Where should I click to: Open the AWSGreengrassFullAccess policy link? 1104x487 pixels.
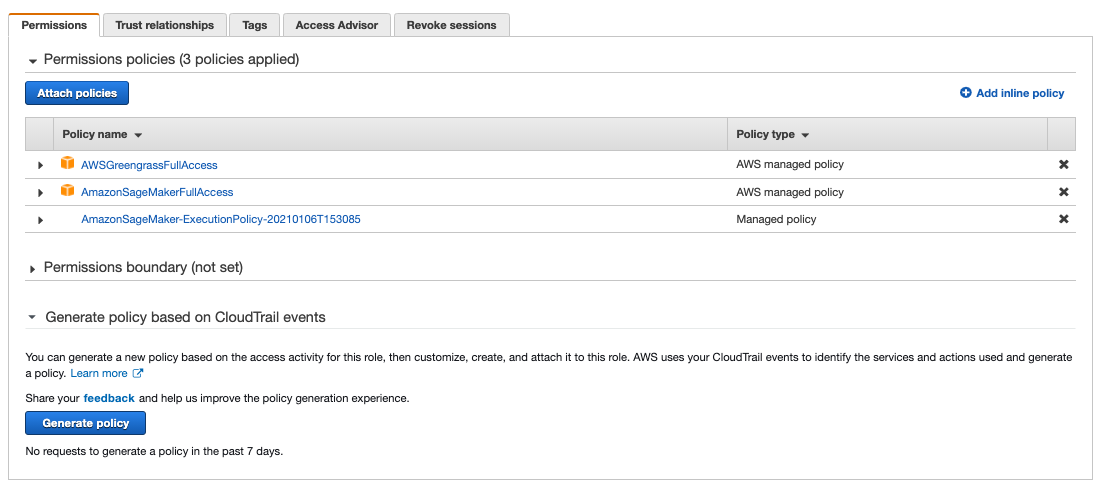(149, 165)
